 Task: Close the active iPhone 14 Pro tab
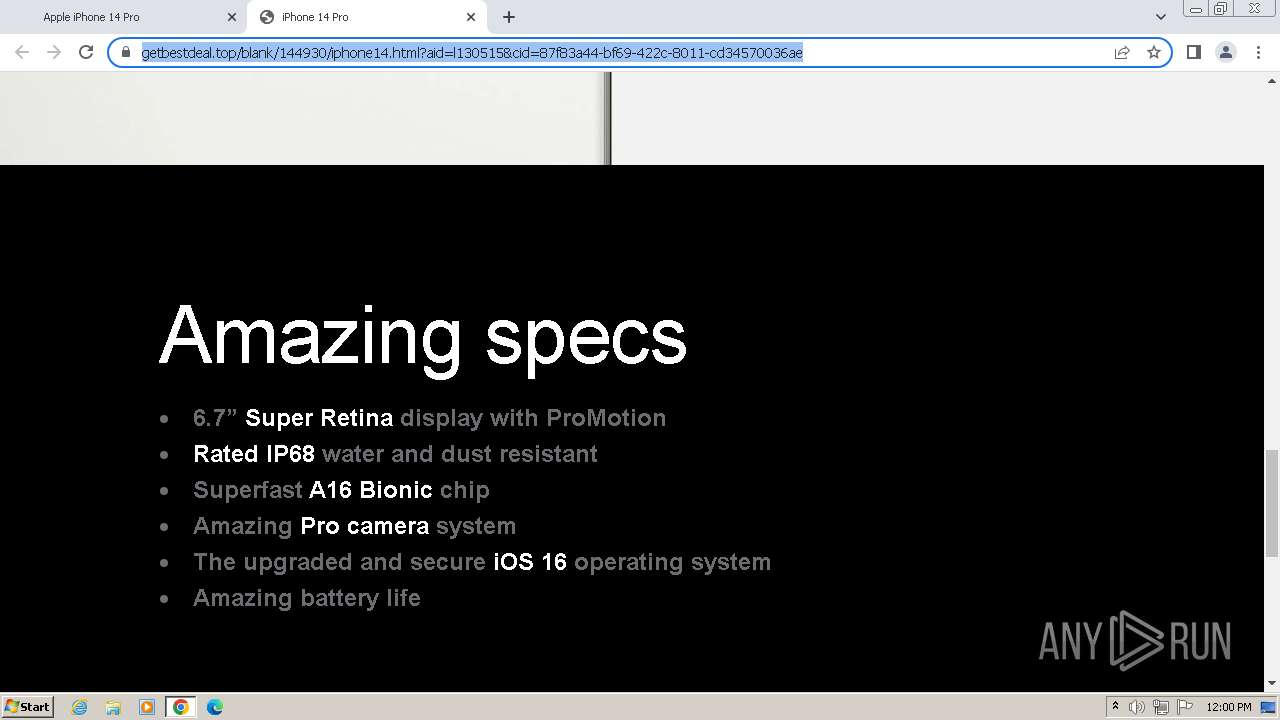pos(471,17)
